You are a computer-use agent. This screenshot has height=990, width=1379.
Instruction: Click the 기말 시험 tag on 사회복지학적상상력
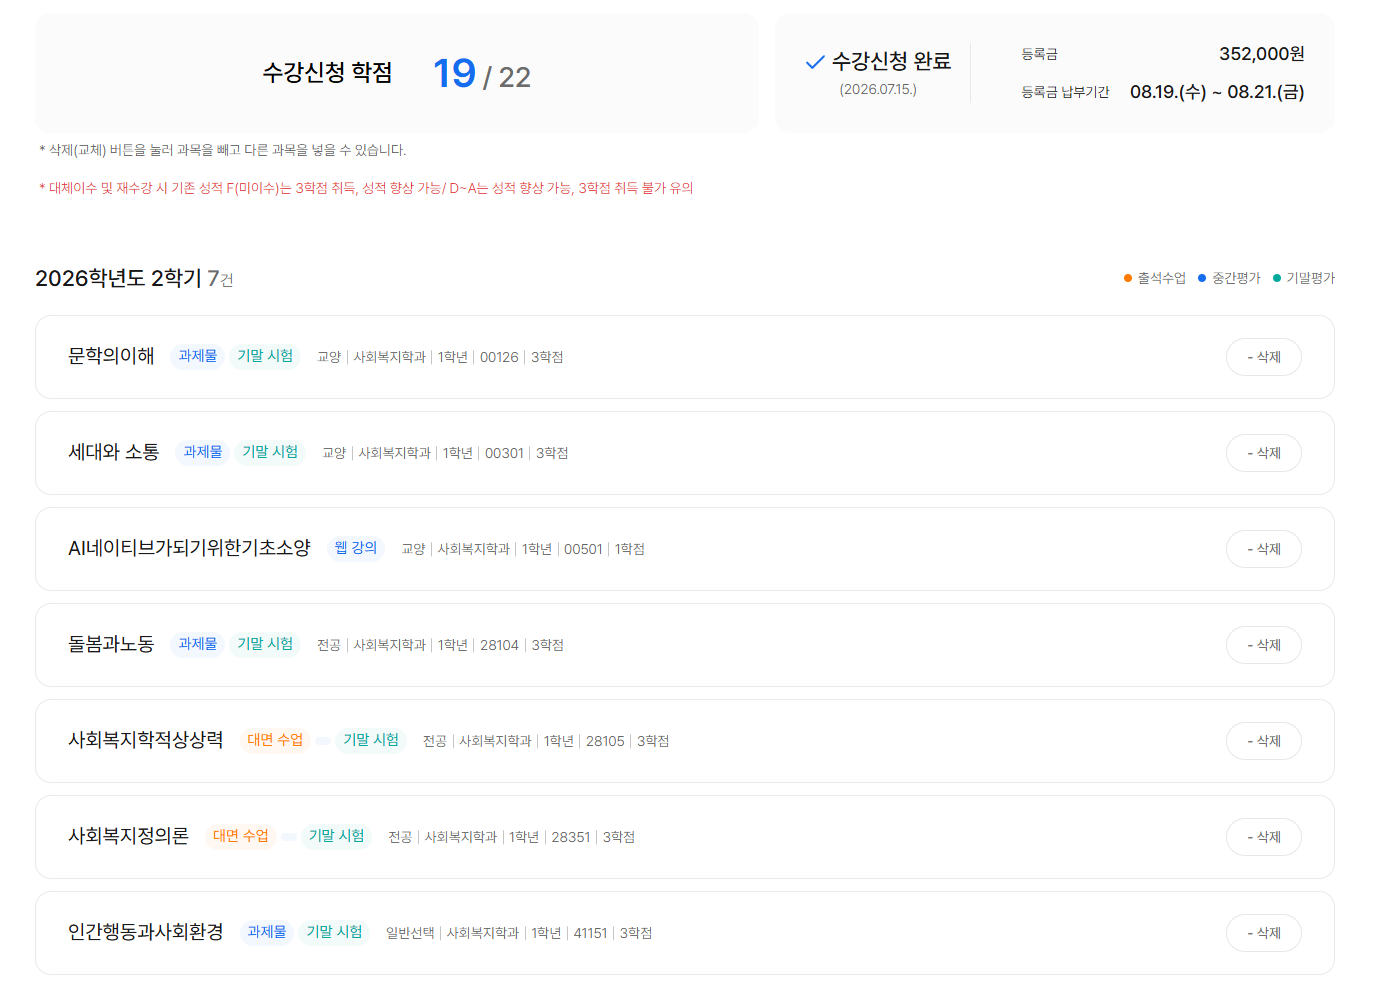tap(371, 740)
